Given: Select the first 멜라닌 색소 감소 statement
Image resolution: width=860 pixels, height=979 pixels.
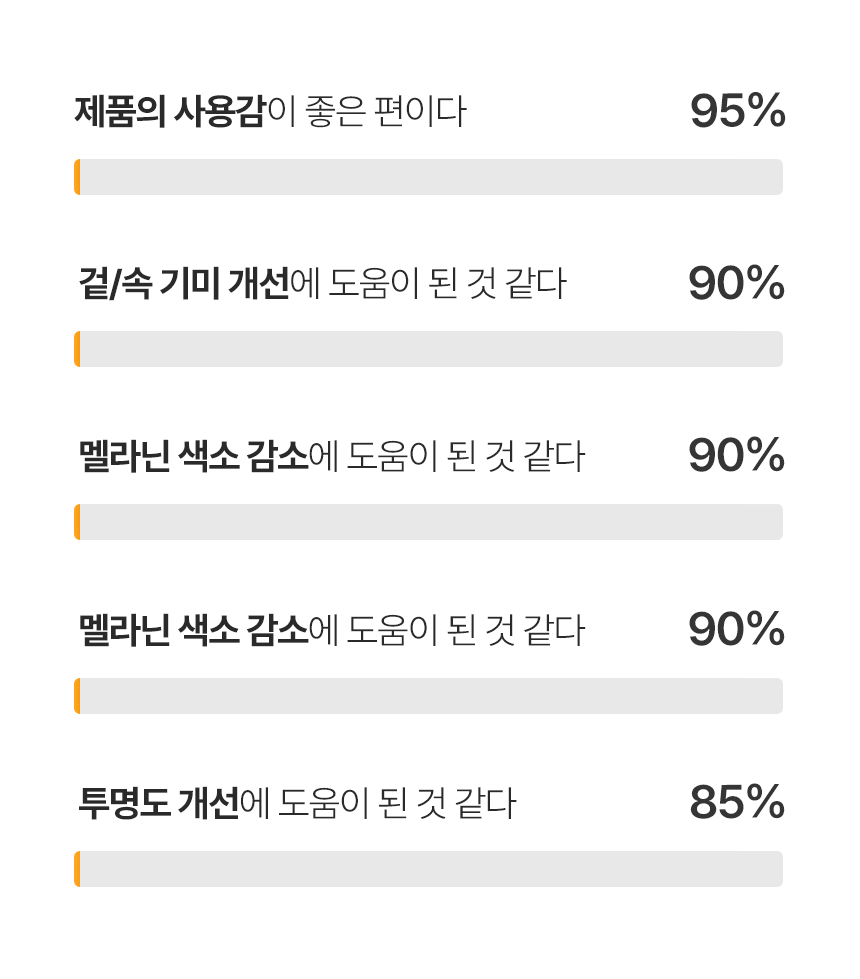Looking at the screenshot, I should pos(331,457).
